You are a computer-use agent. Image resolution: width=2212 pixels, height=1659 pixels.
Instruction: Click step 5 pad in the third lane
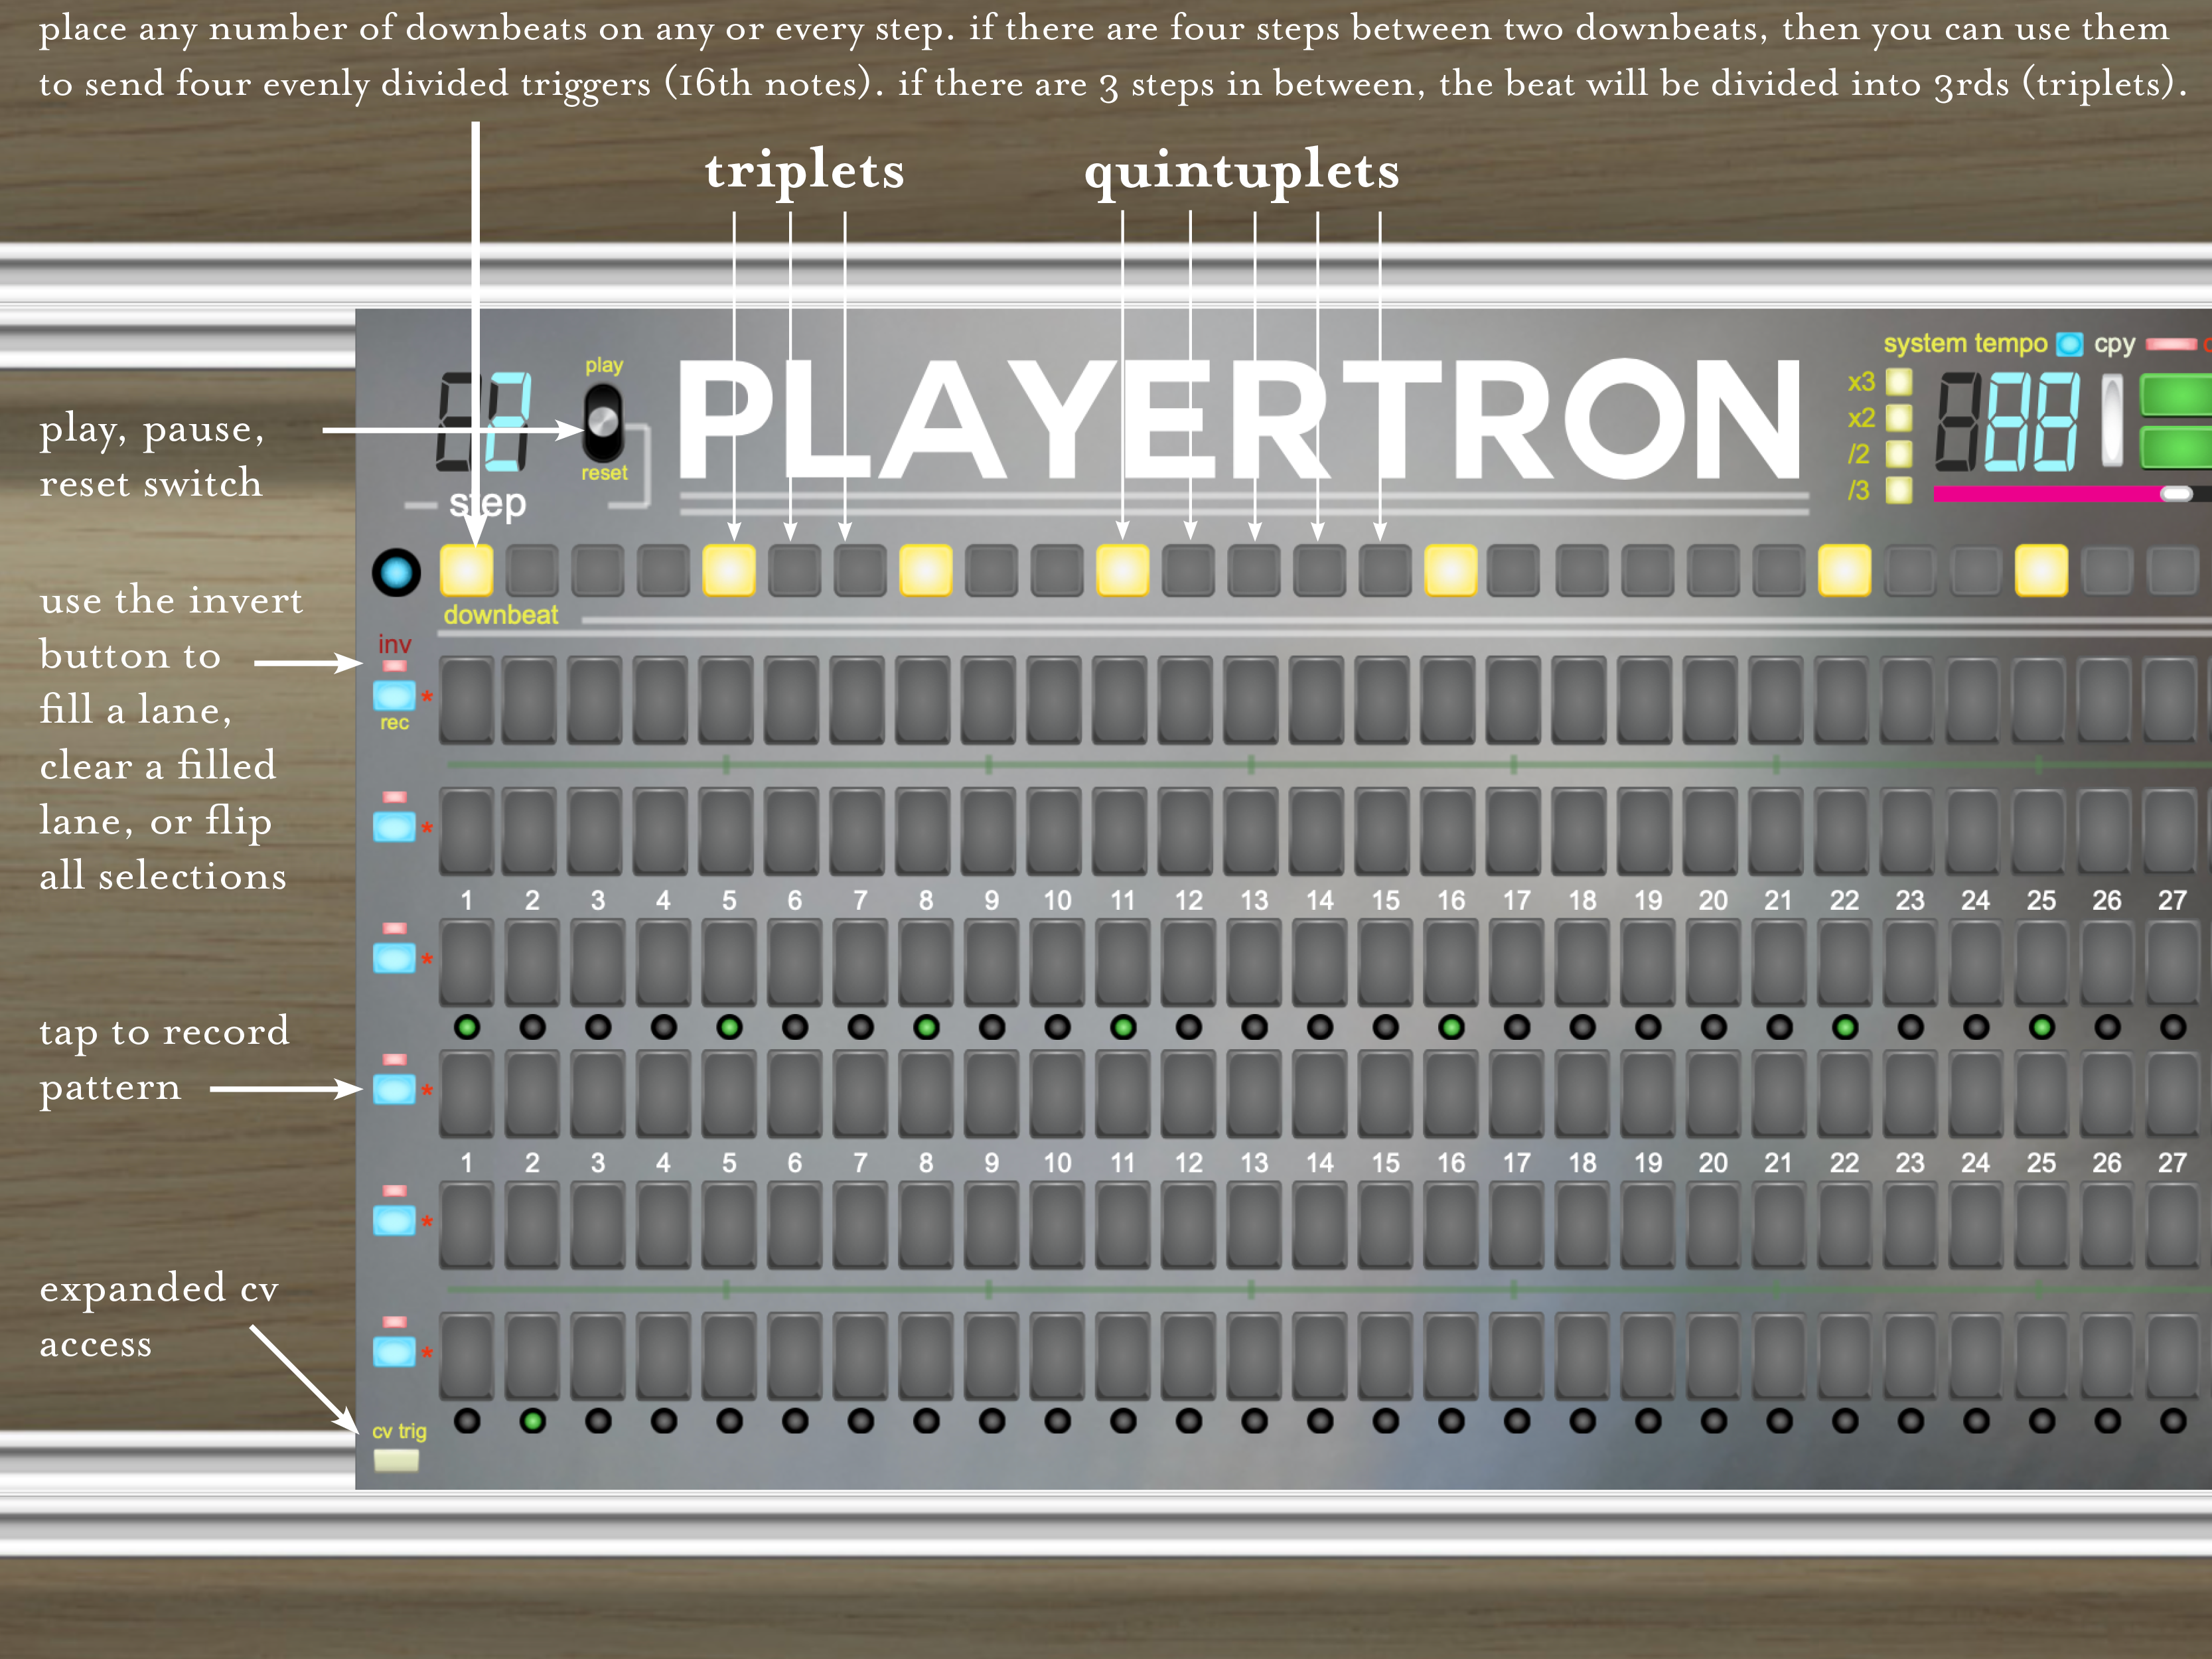click(728, 962)
